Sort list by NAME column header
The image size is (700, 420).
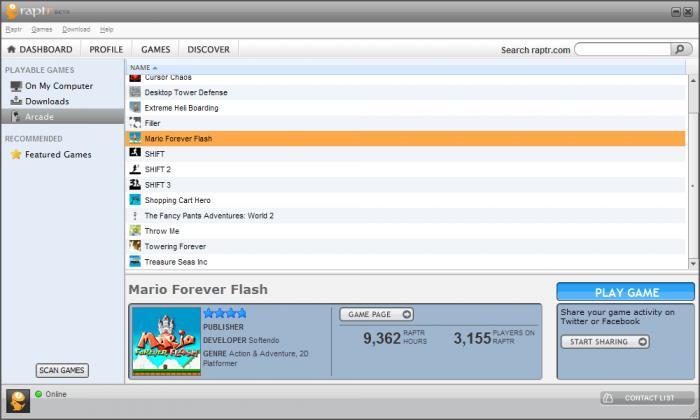point(143,67)
